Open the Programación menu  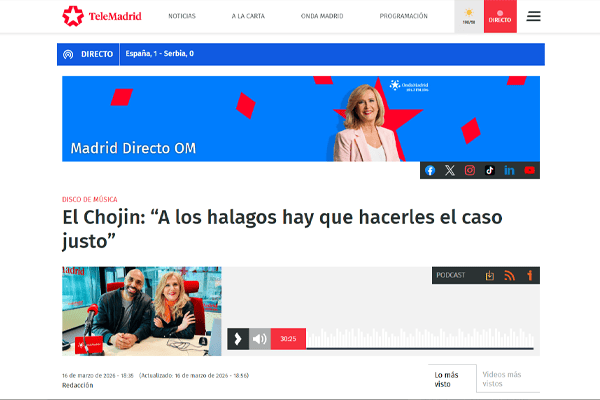pos(403,16)
